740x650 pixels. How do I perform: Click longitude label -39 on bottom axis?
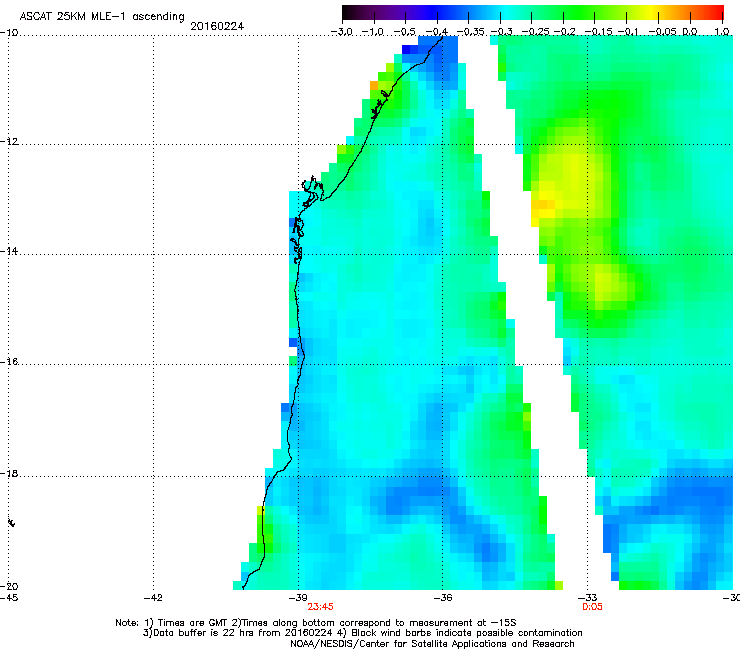(x=298, y=598)
